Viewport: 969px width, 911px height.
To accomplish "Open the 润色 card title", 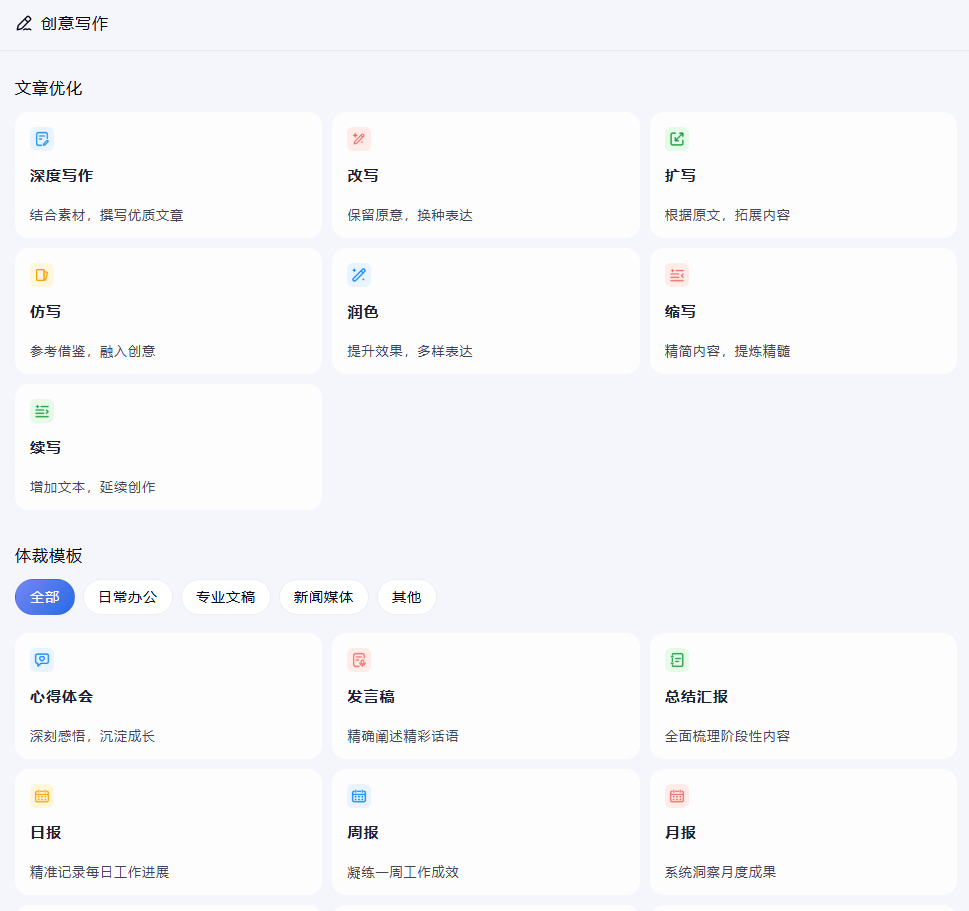I will click(363, 312).
